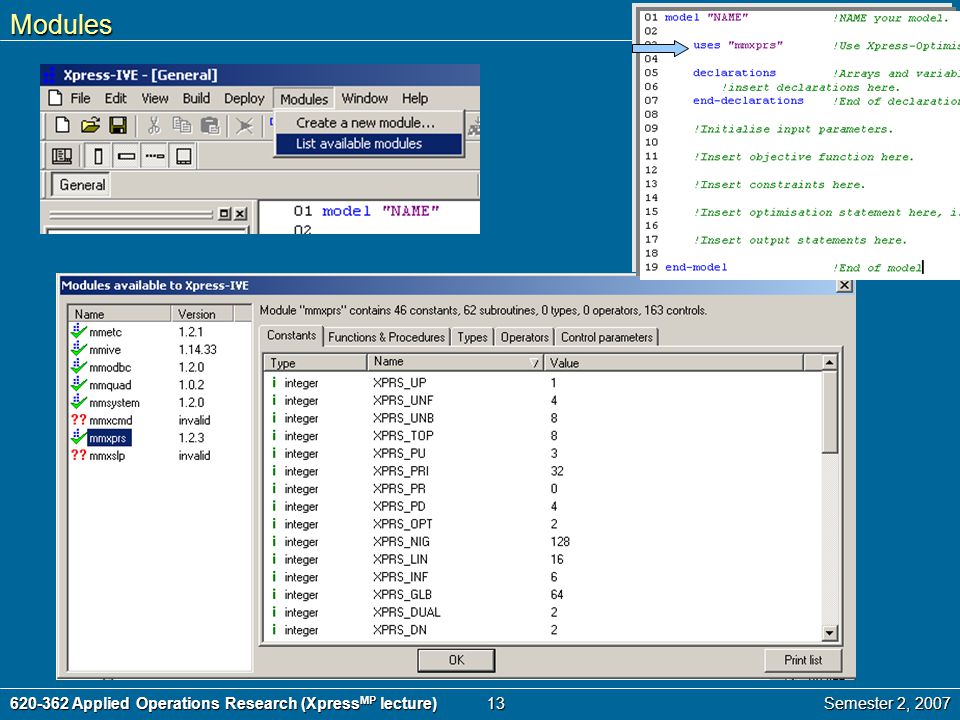960x720 pixels.
Task: Click the Xpress-IVE title bar app icon
Action: pos(51,75)
